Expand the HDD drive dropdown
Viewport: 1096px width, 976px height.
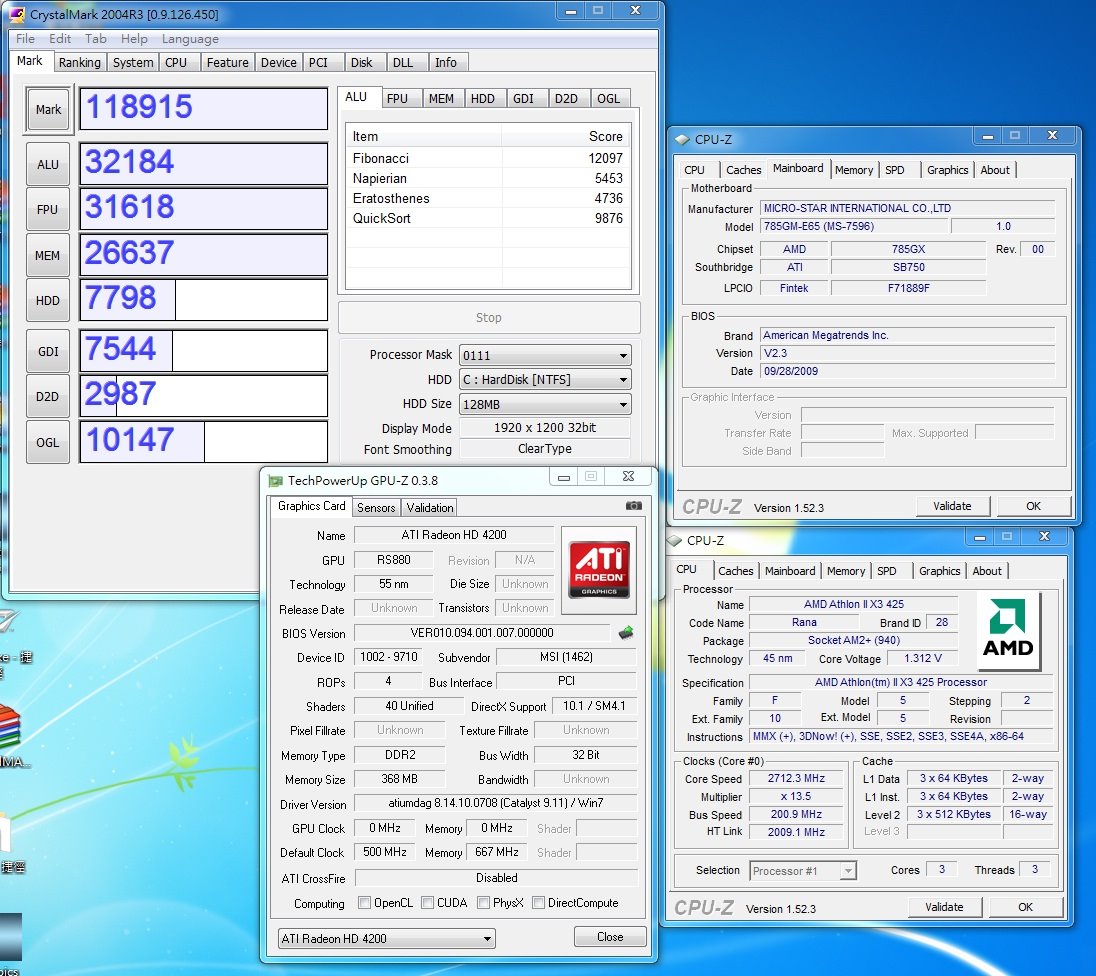pyautogui.click(x=545, y=380)
